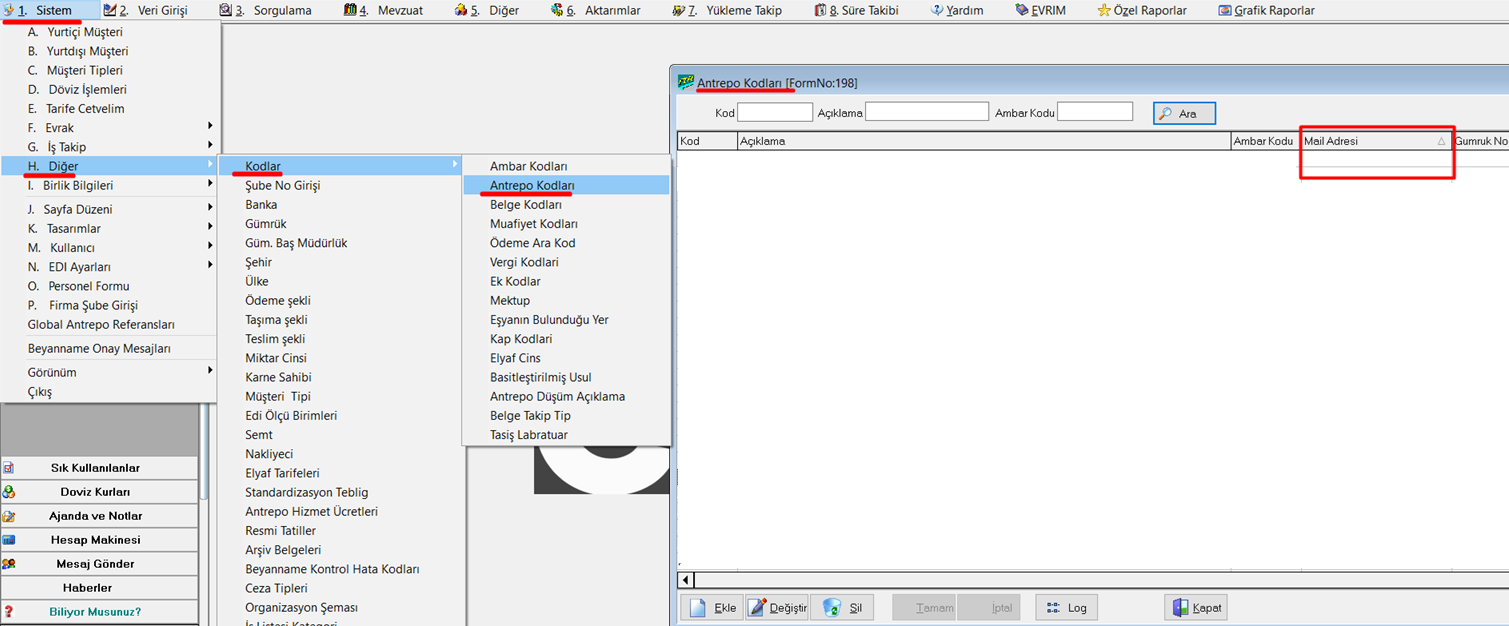The image size is (1509, 626).
Task: Expand the Evrak submenu
Action: pyautogui.click(x=110, y=128)
